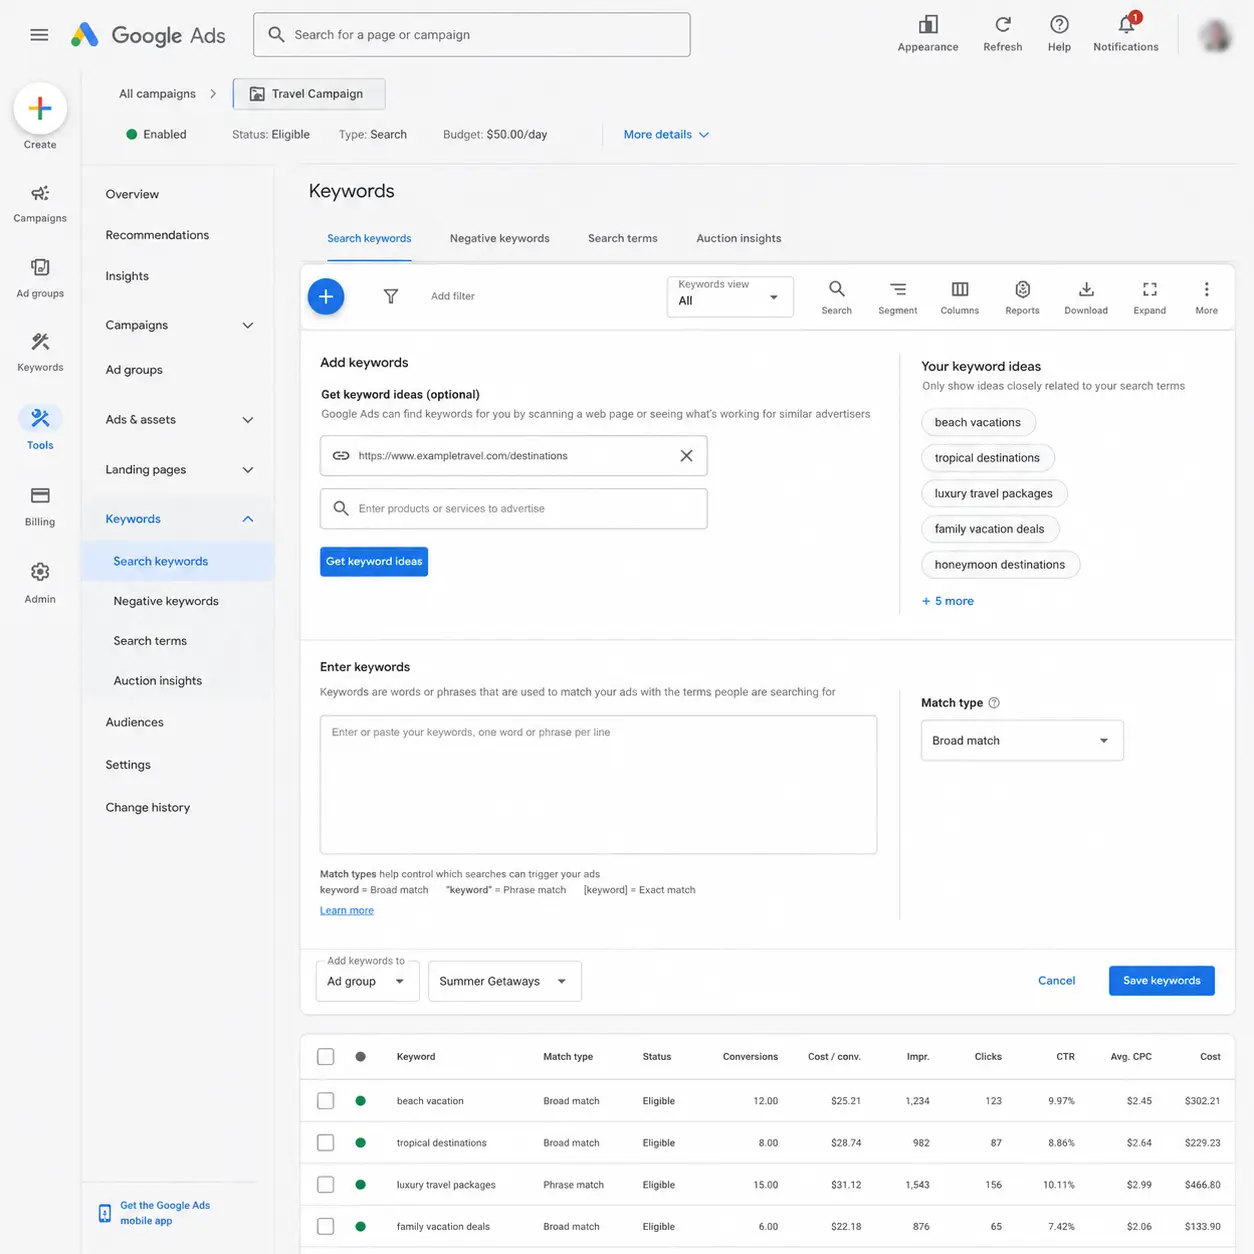Screen dimensions: 1254x1254
Task: Toggle status dot for tropical destinations
Action: click(361, 1142)
